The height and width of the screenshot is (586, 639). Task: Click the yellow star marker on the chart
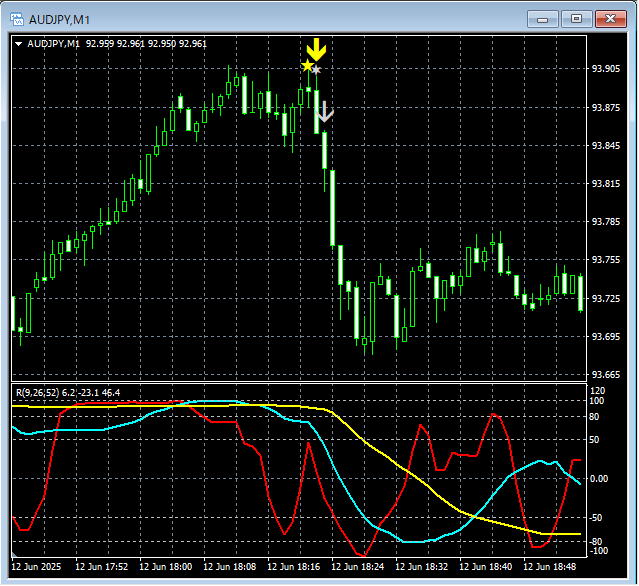coord(307,66)
